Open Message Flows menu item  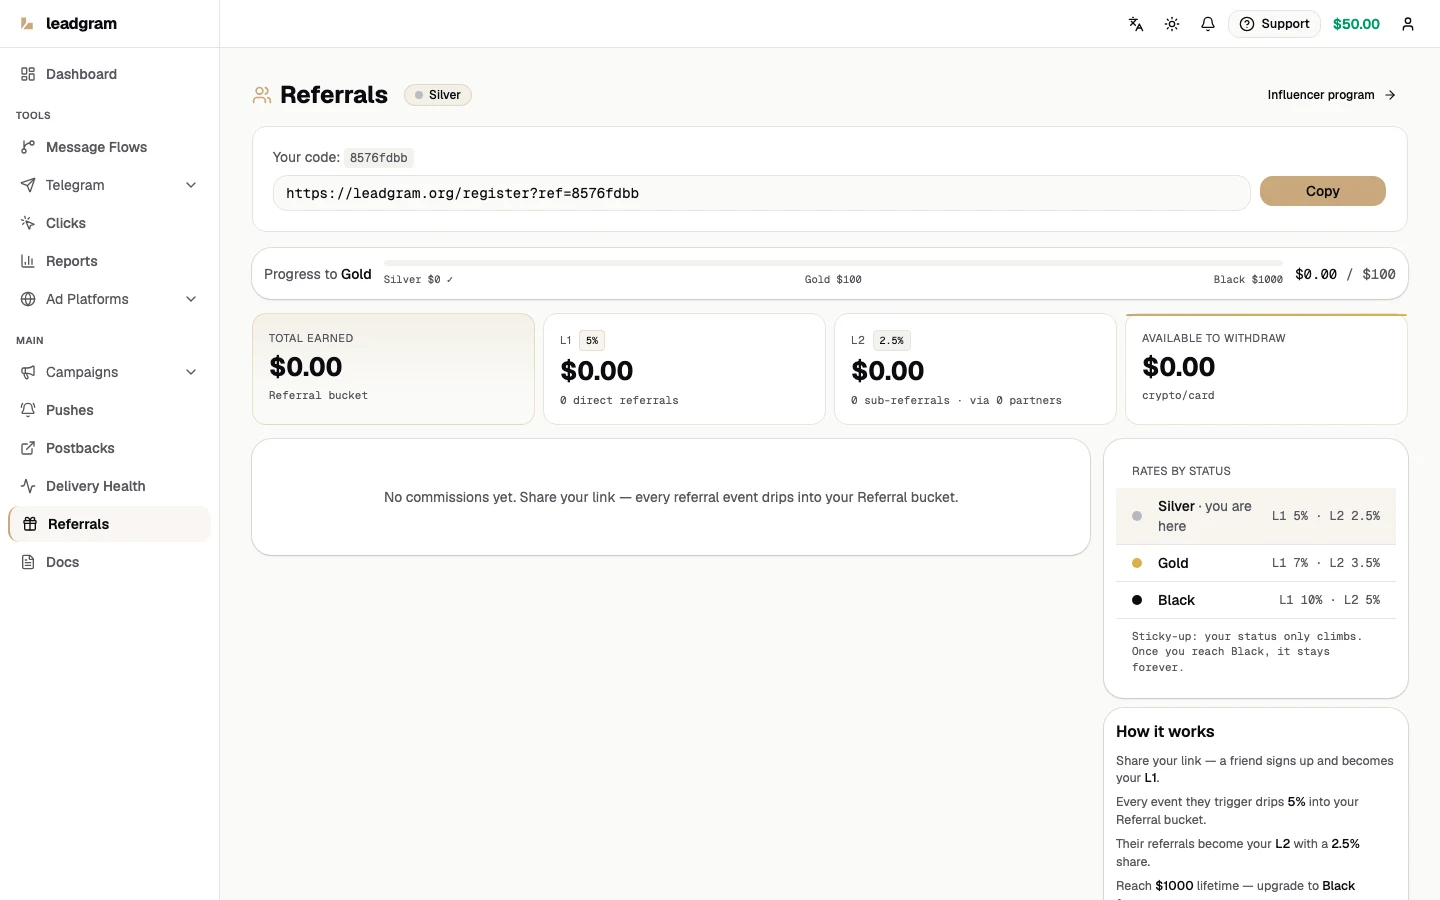(x=109, y=147)
